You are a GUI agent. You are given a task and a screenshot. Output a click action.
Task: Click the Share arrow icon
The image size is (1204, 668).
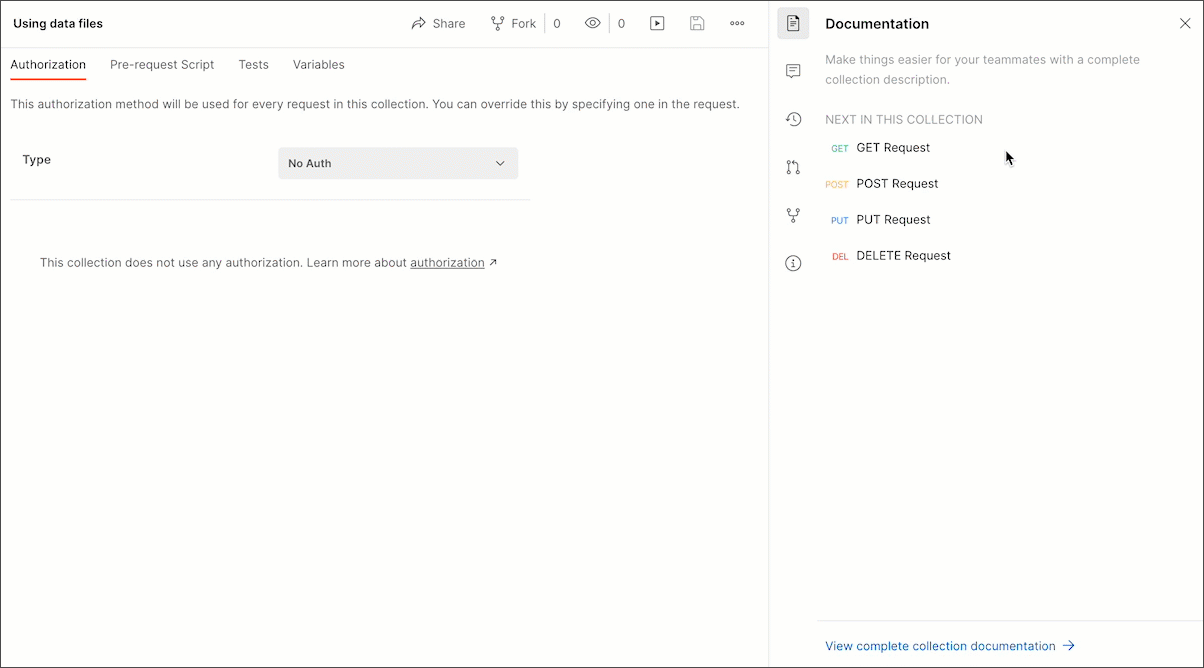[419, 23]
